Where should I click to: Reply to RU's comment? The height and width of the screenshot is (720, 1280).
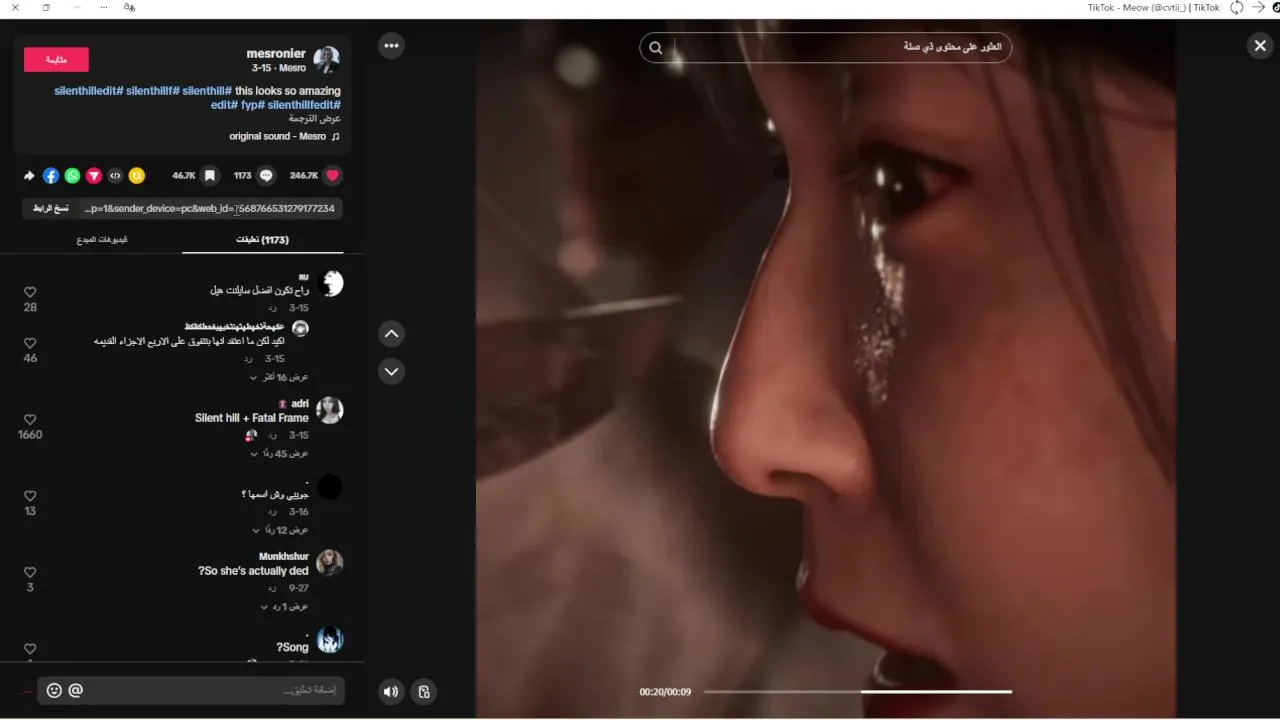coord(272,308)
